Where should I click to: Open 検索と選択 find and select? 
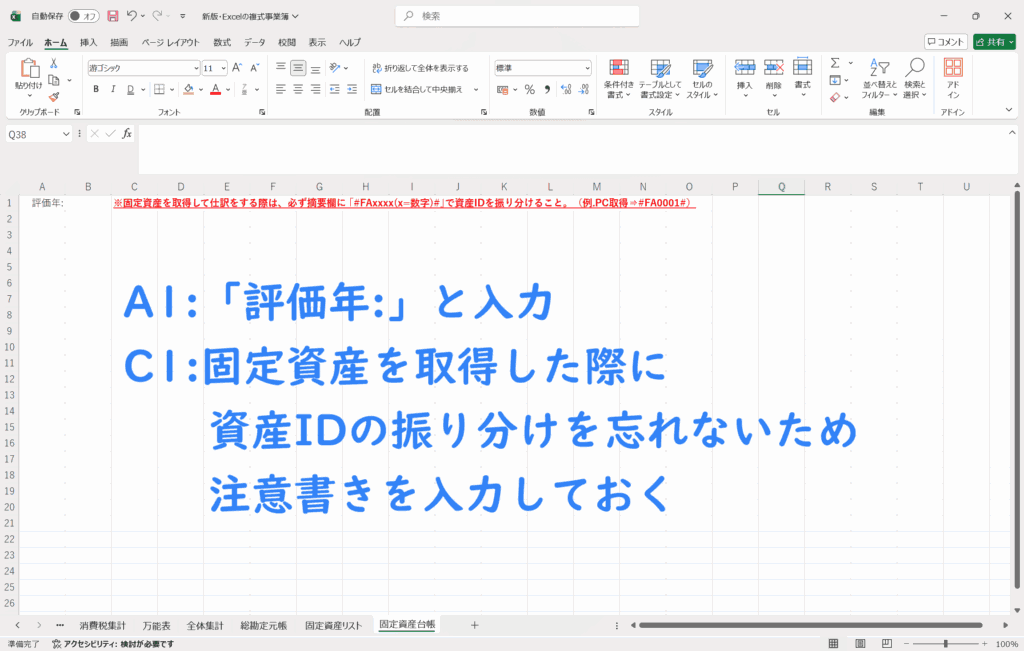(914, 77)
